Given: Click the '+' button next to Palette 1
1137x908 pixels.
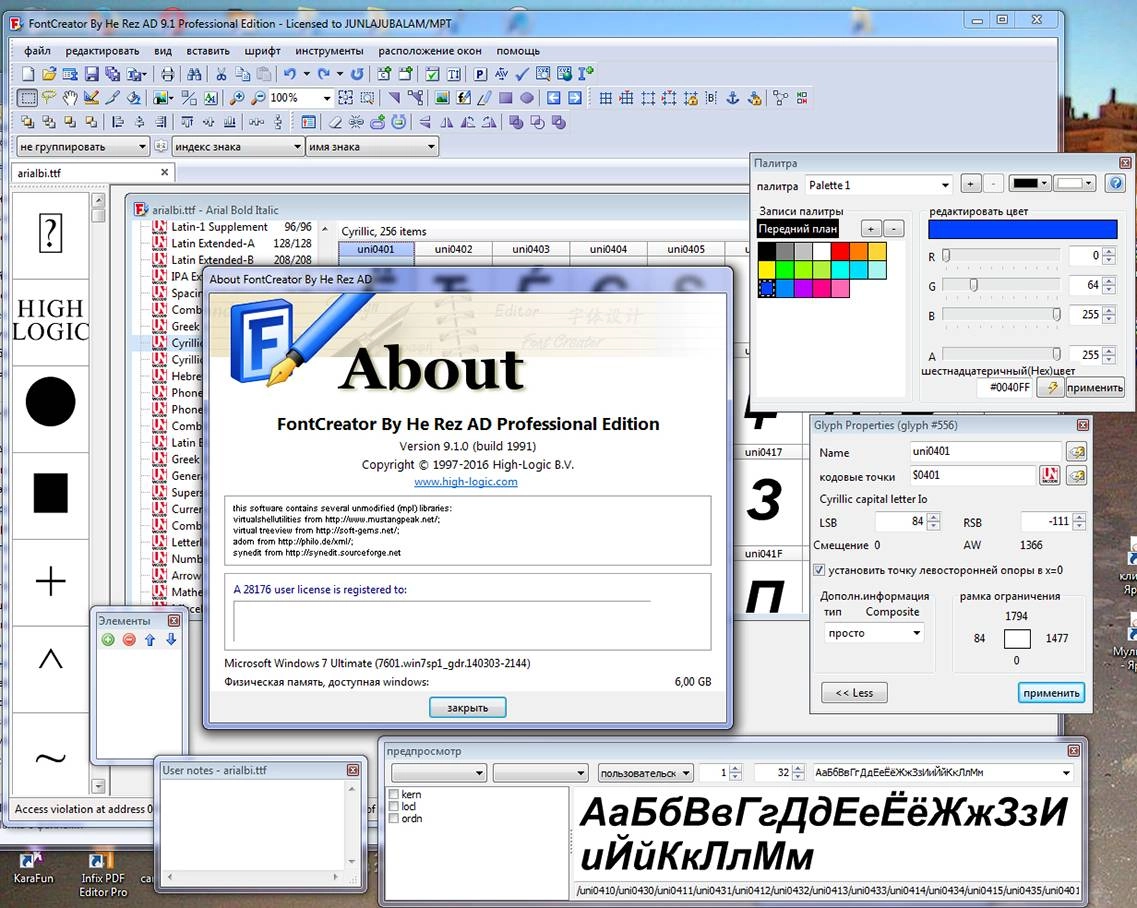Looking at the screenshot, I should click(x=970, y=183).
